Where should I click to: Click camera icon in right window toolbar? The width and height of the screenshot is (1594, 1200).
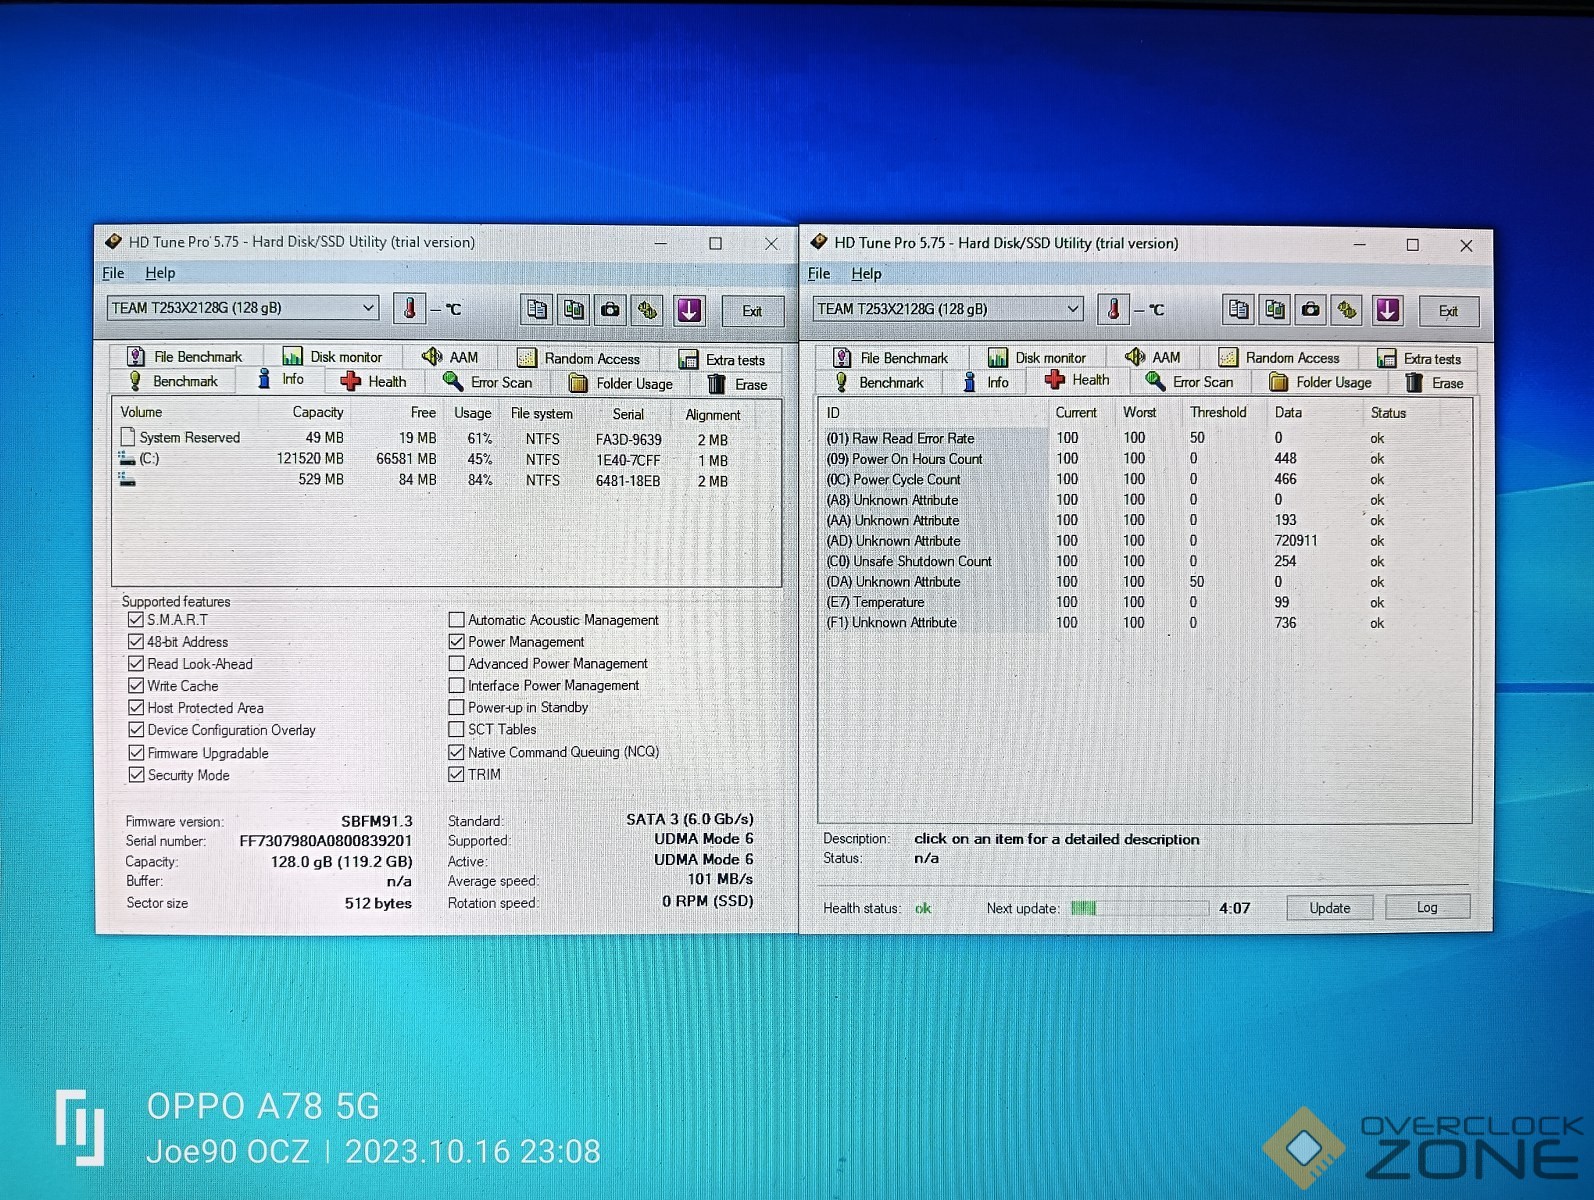[1311, 310]
